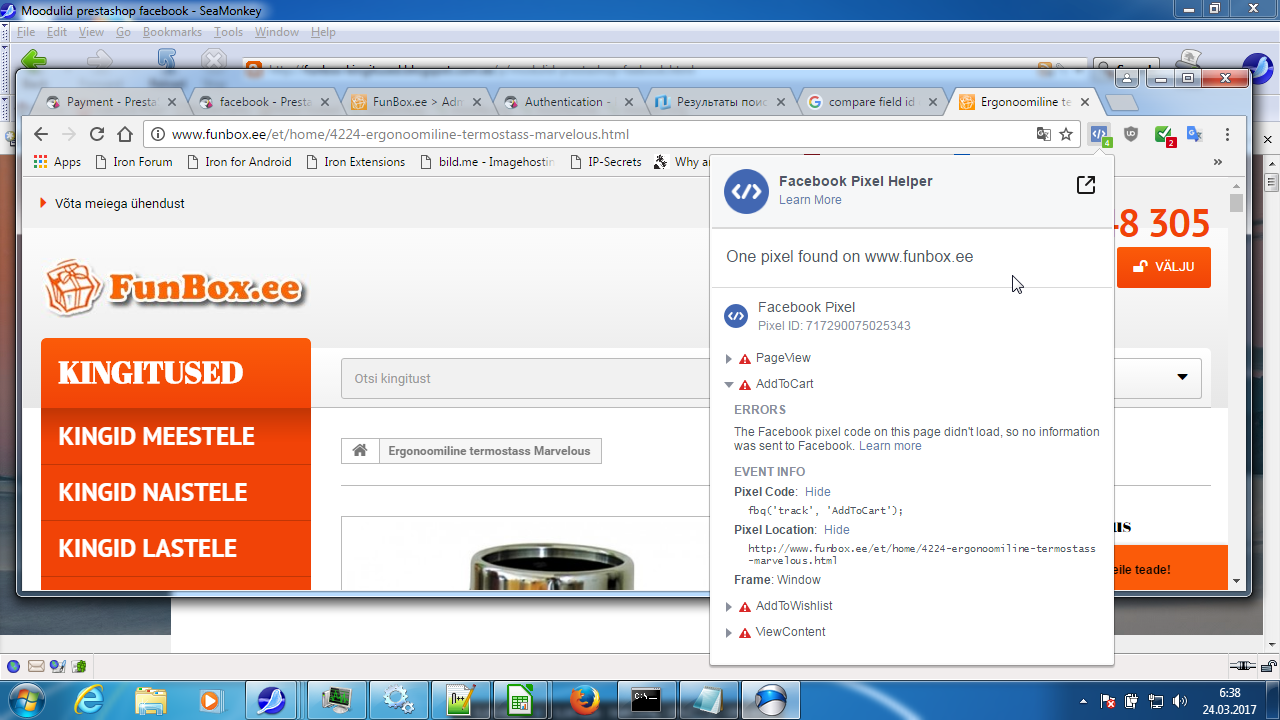Launch Internet Explorer from the taskbar

click(90, 699)
